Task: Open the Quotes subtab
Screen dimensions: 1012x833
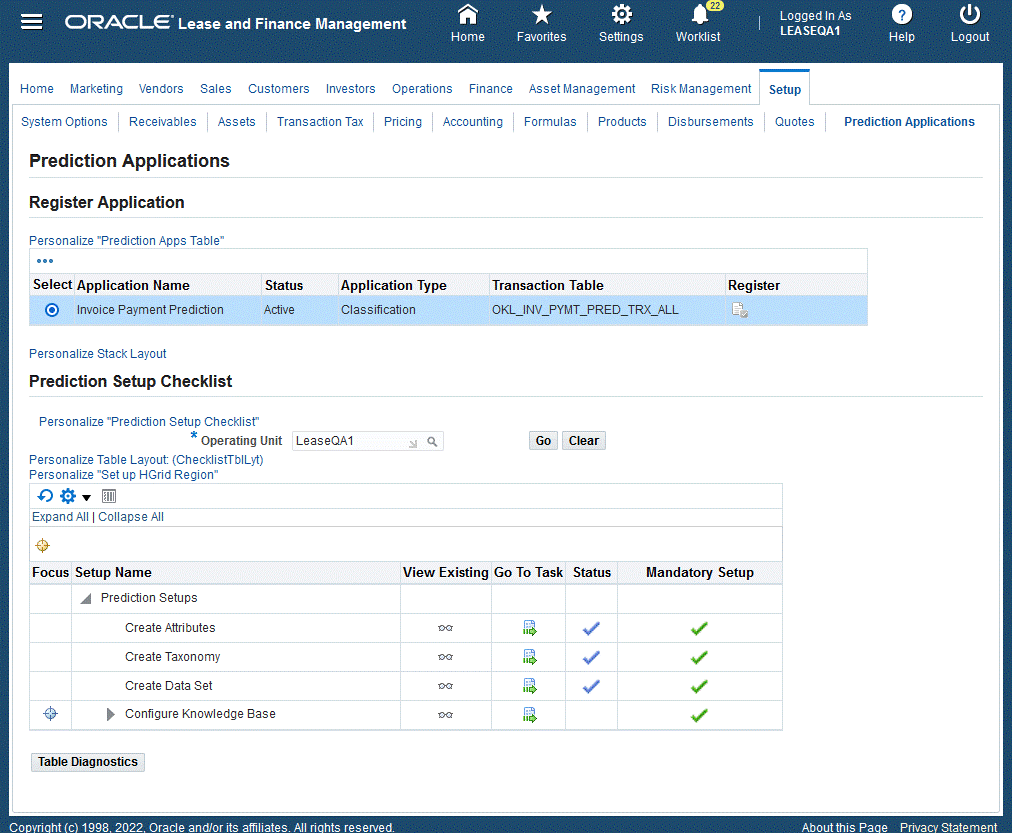Action: (x=794, y=121)
